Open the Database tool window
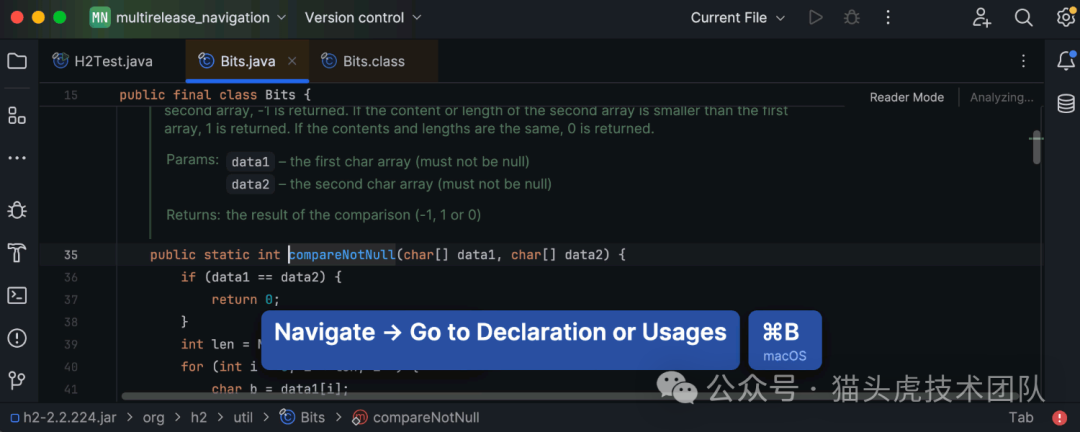The width and height of the screenshot is (1080, 432). click(x=1066, y=103)
